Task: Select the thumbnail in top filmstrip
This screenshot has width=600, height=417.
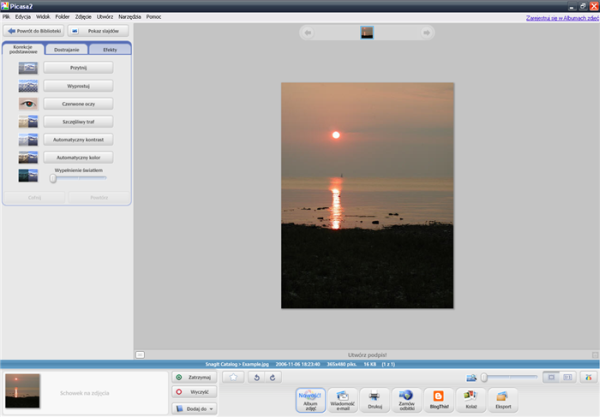Action: 367,33
